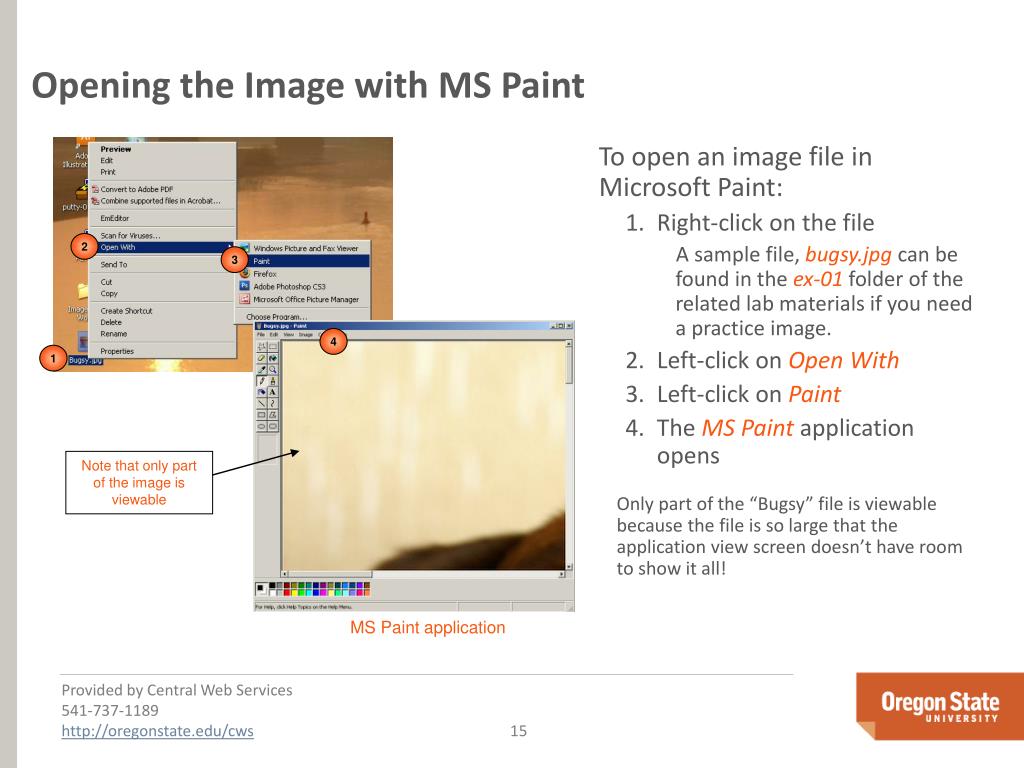Select the Pick Color eyedropper tool

[261, 370]
